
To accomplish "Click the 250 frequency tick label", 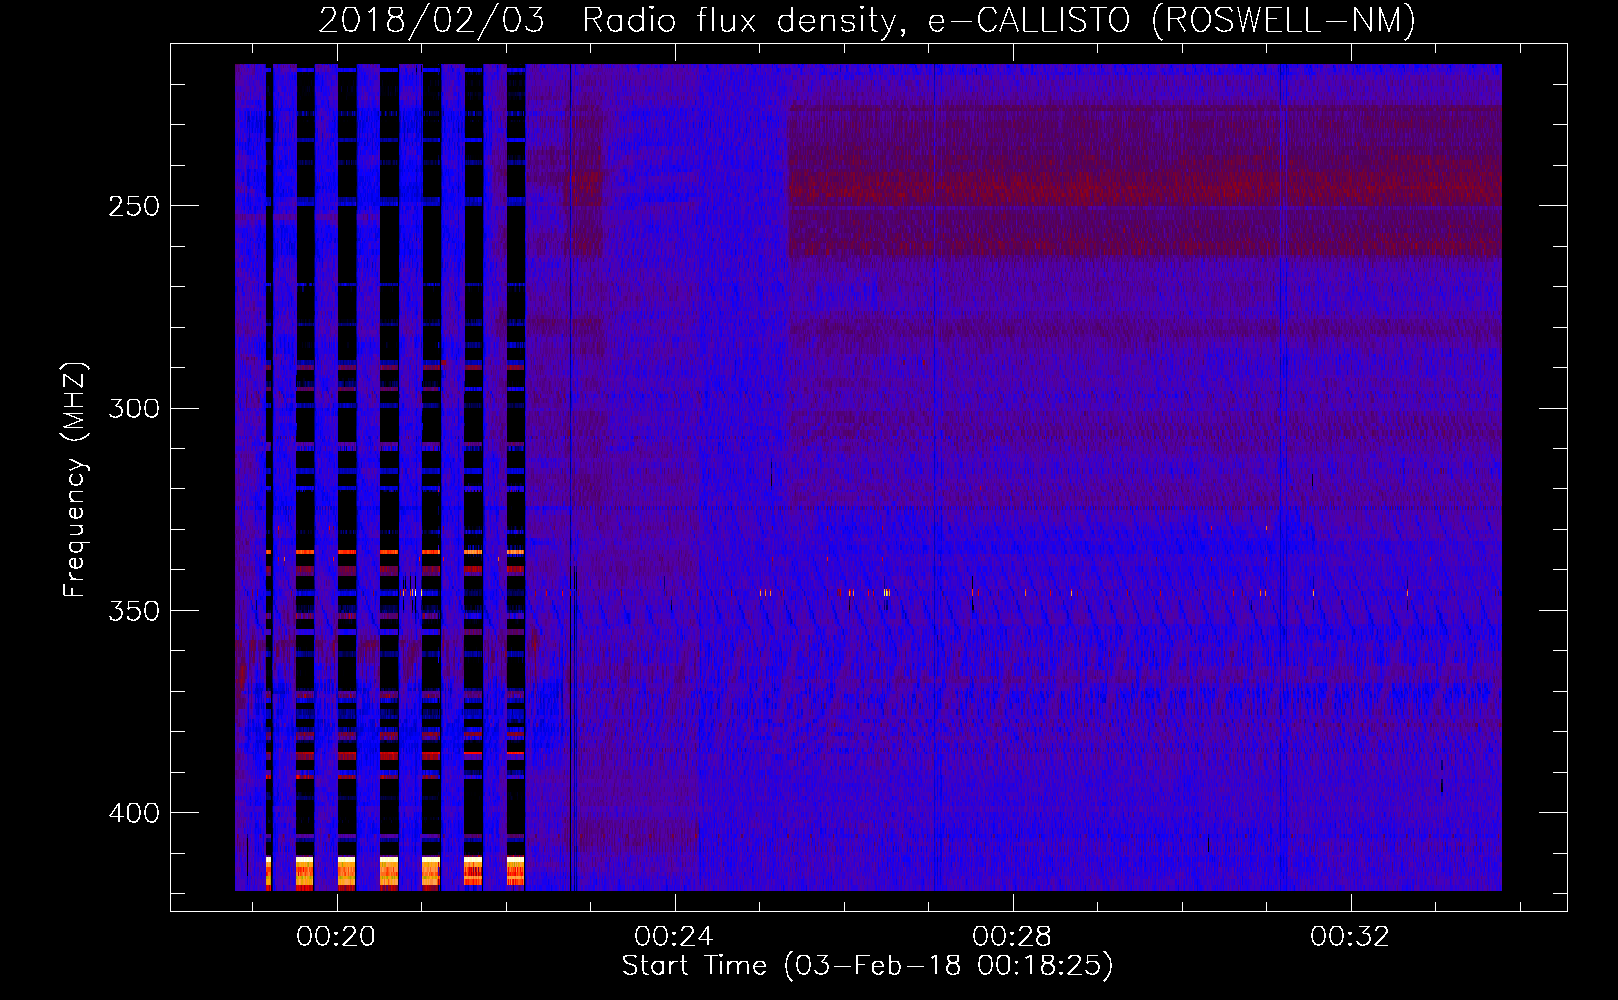I will [133, 207].
